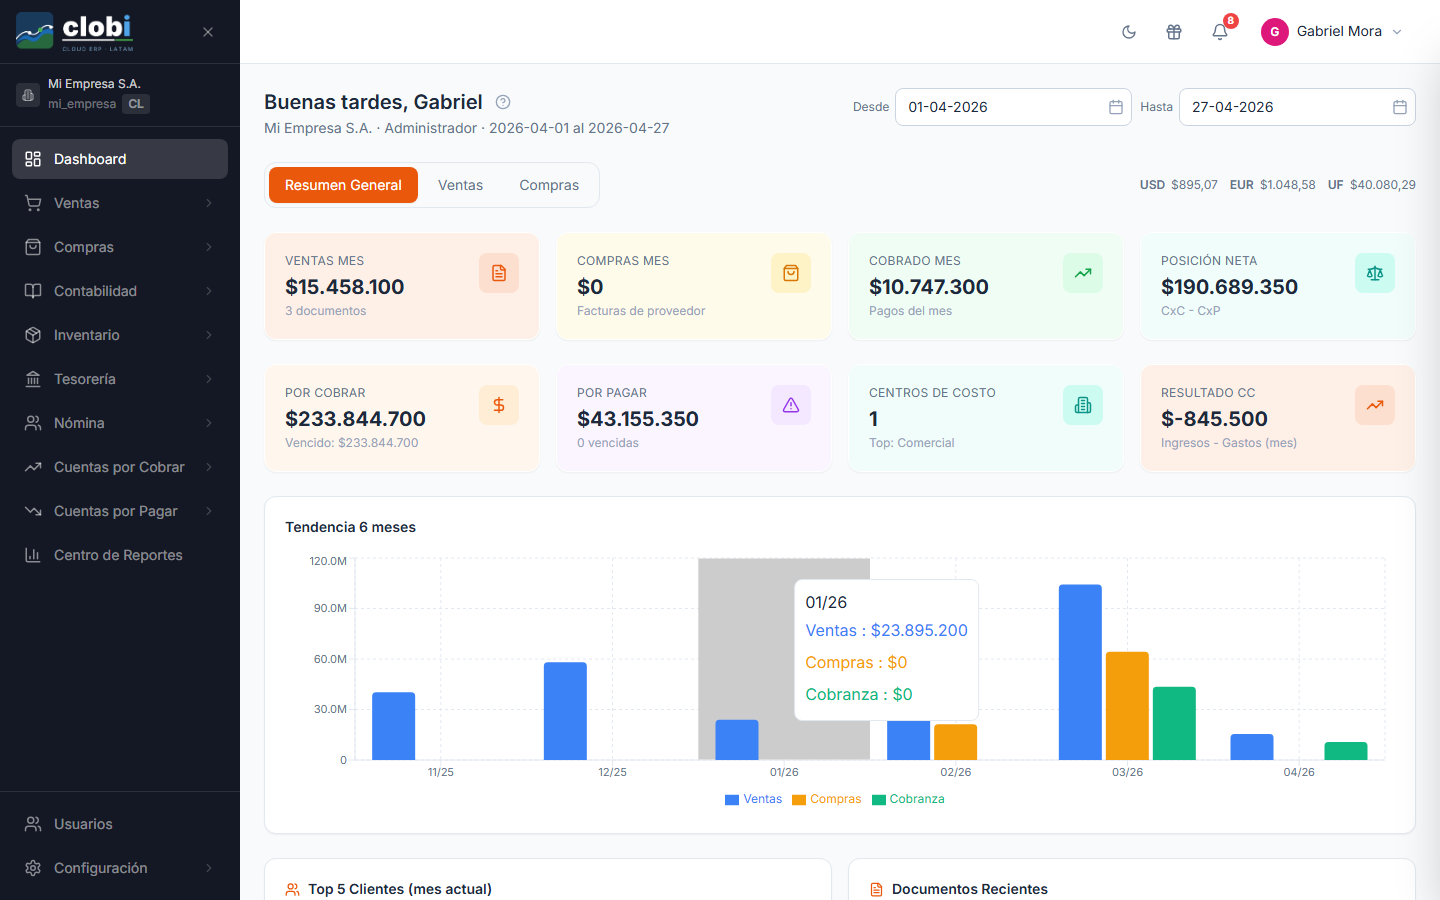This screenshot has width=1440, height=900.
Task: Click the help icon beside the greeting
Action: 503,102
